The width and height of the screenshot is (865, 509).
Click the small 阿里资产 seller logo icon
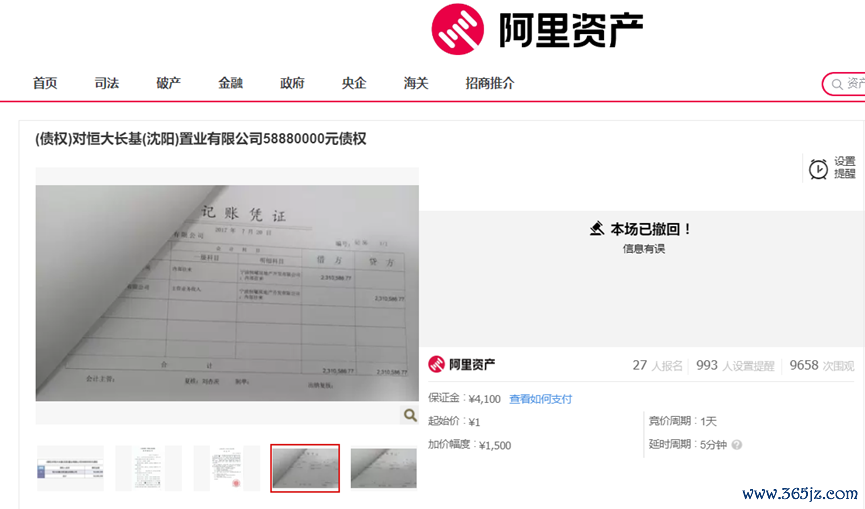tap(436, 365)
